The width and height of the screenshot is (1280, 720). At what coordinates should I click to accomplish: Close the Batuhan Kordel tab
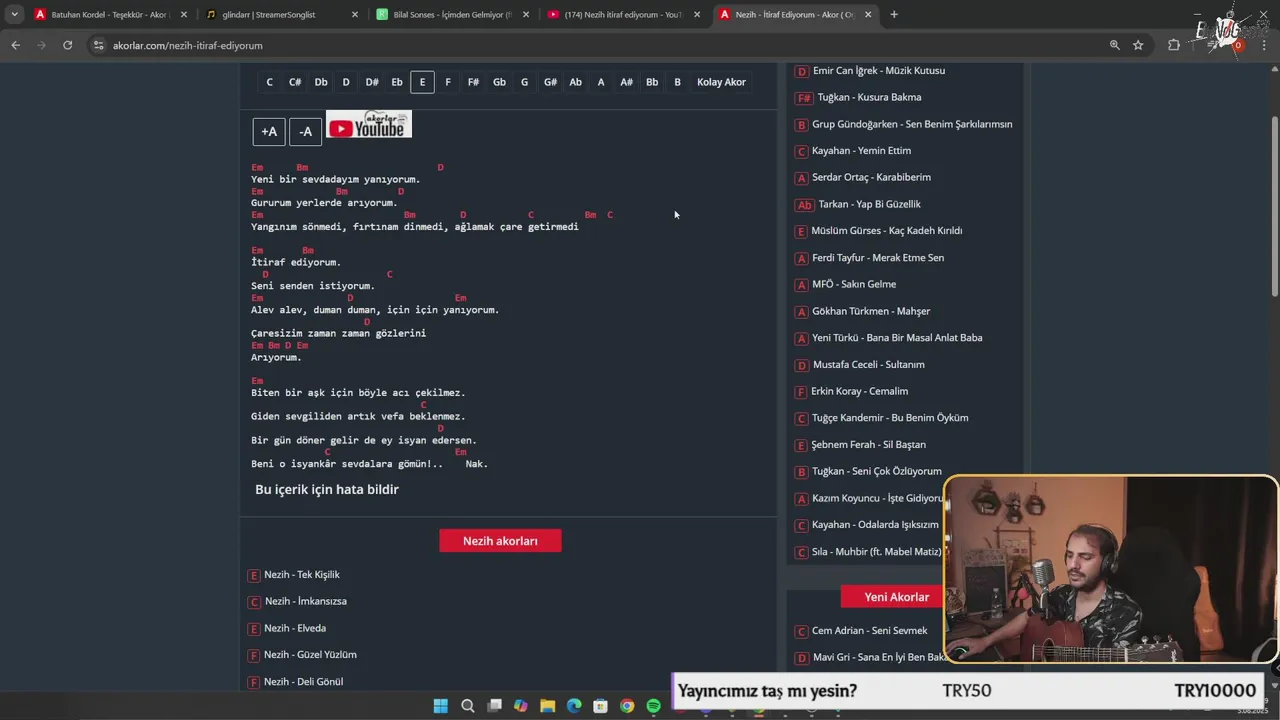click(183, 15)
